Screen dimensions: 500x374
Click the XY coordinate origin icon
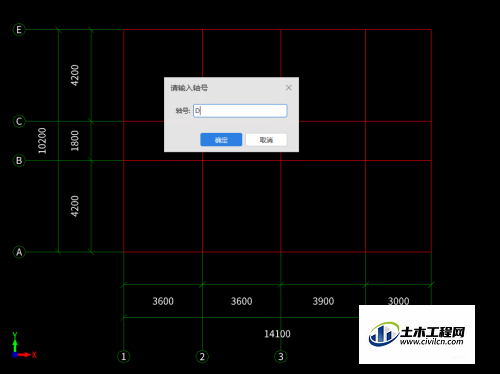pyautogui.click(x=24, y=345)
